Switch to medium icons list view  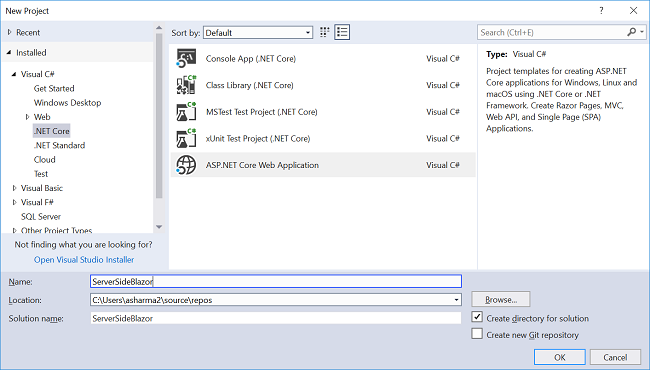tap(342, 32)
